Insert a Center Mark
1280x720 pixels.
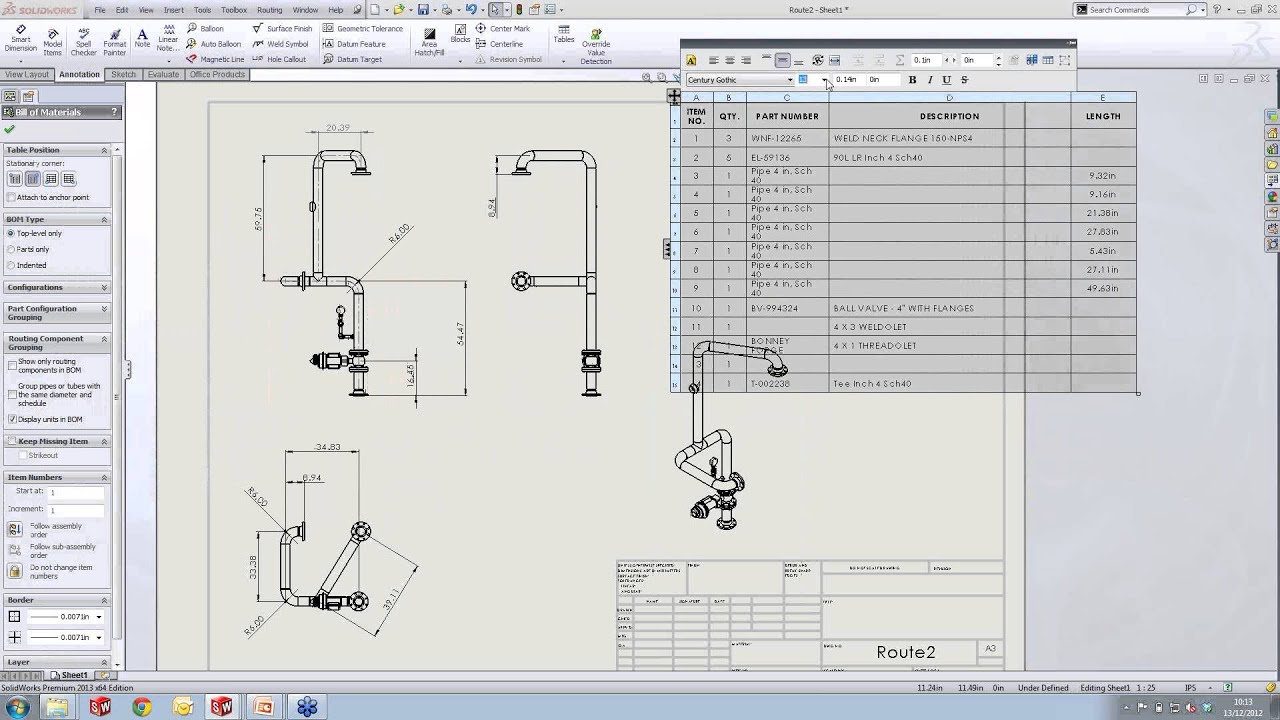point(502,29)
